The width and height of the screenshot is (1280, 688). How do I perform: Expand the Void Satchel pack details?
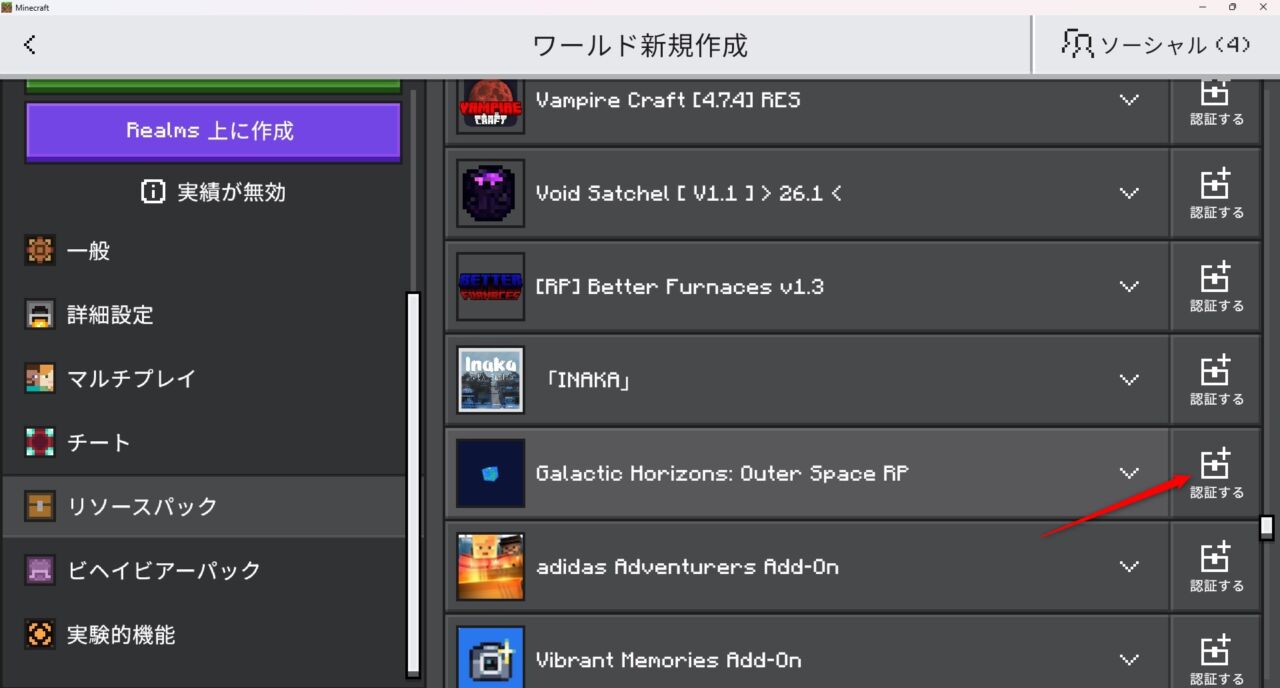tap(1129, 193)
